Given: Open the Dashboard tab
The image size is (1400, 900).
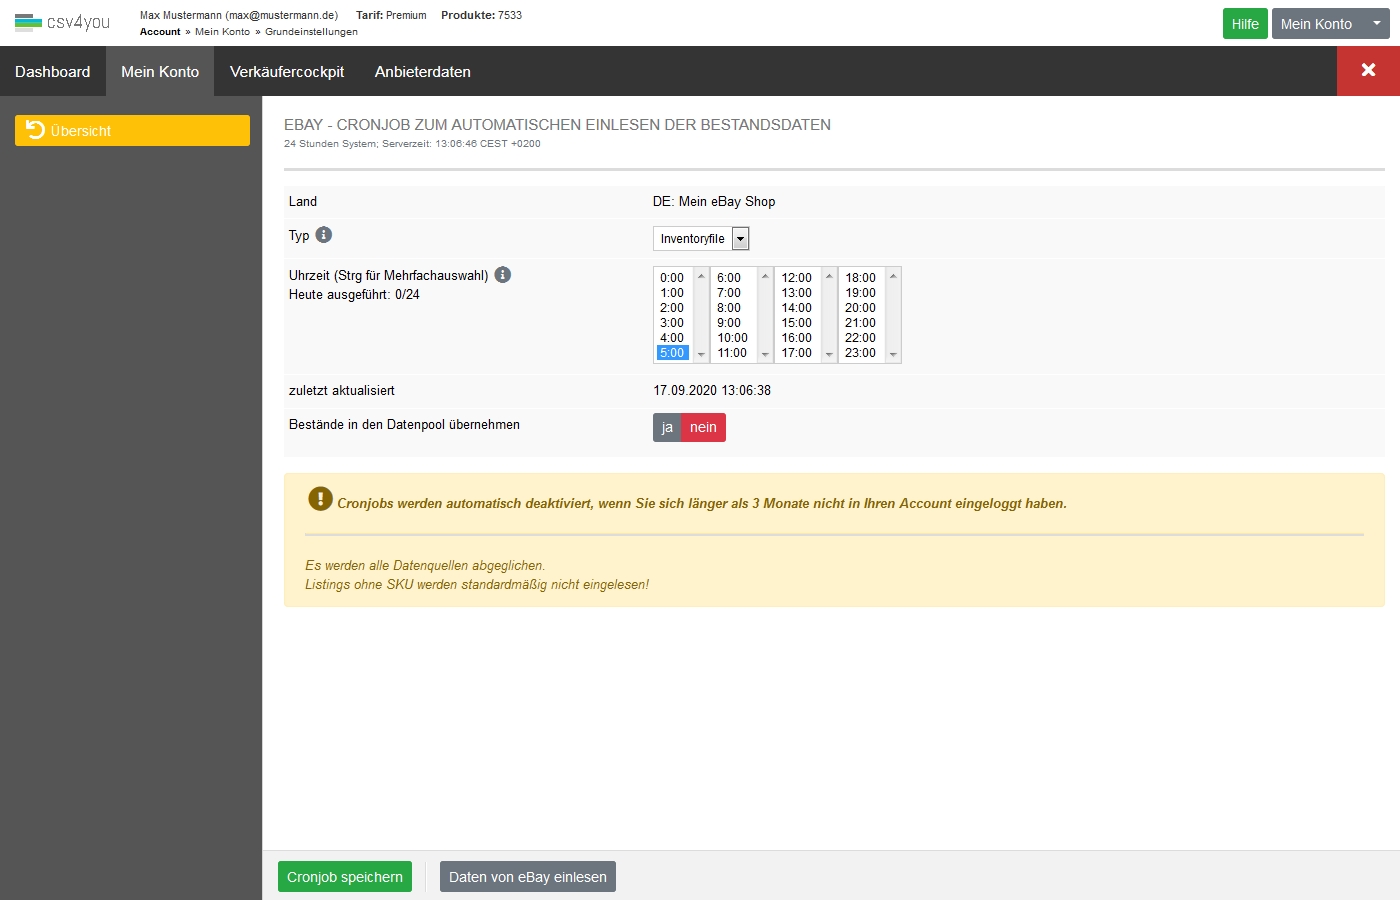Looking at the screenshot, I should pyautogui.click(x=53, y=72).
